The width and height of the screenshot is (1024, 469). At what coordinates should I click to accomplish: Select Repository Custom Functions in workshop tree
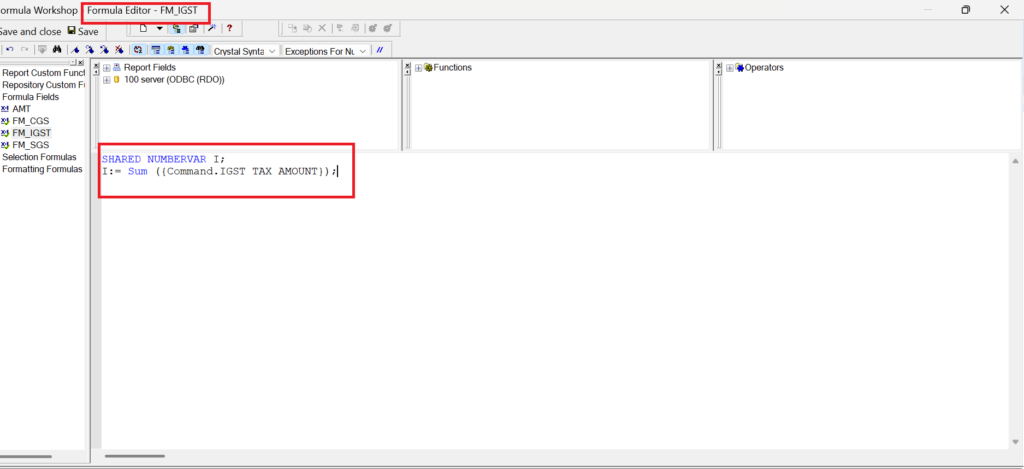[x=44, y=85]
